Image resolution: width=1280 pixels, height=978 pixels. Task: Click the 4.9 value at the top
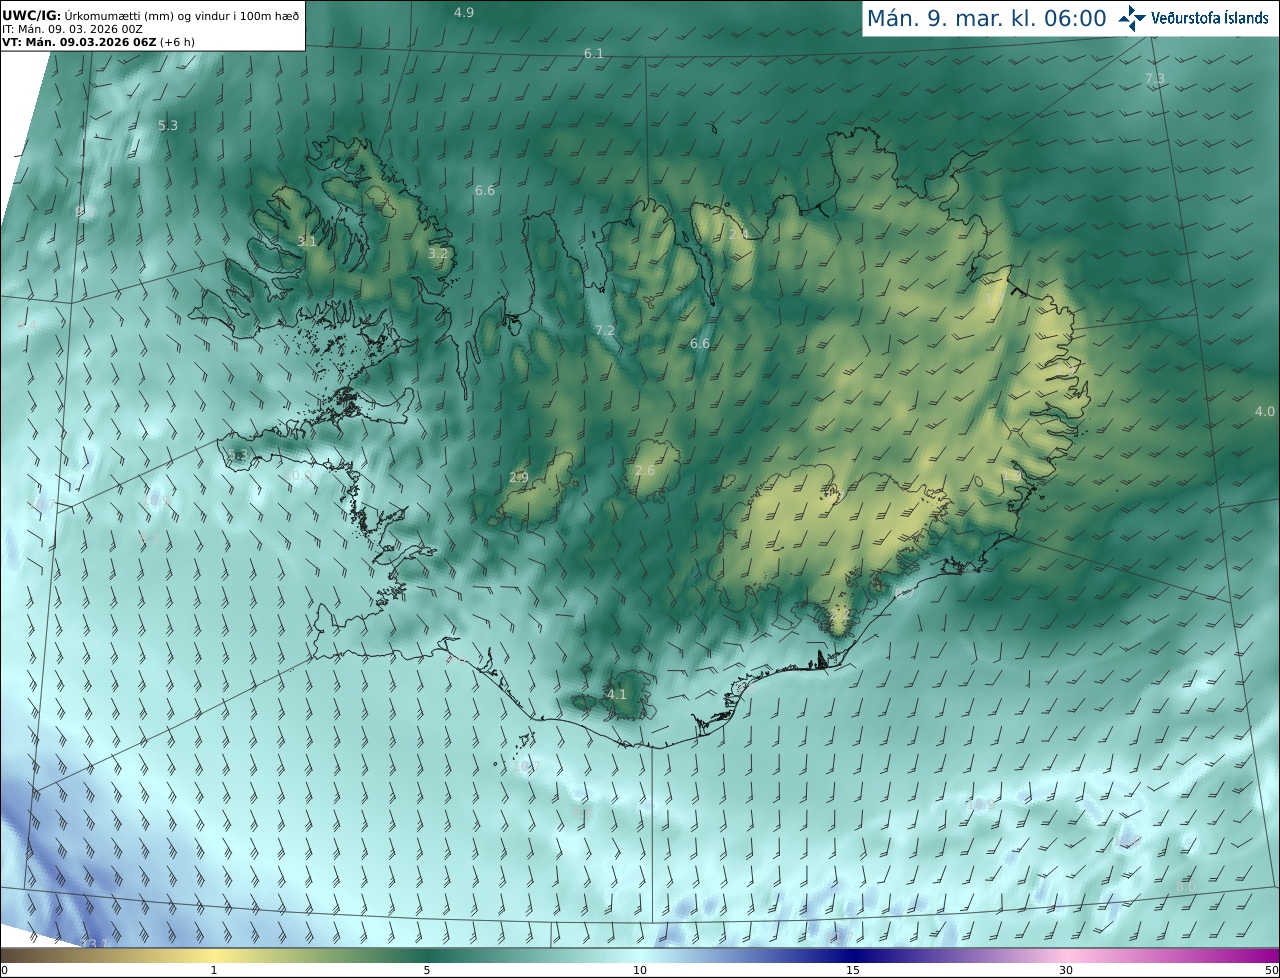point(464,12)
